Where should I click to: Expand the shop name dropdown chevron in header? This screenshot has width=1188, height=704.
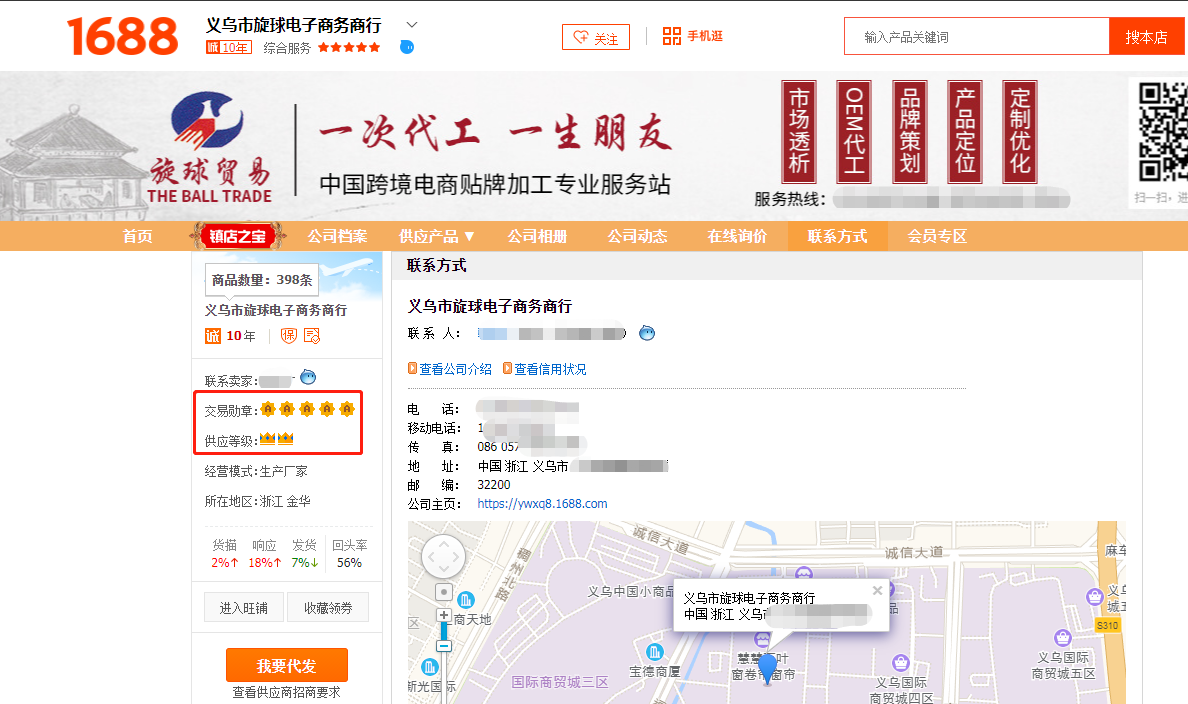tap(412, 25)
